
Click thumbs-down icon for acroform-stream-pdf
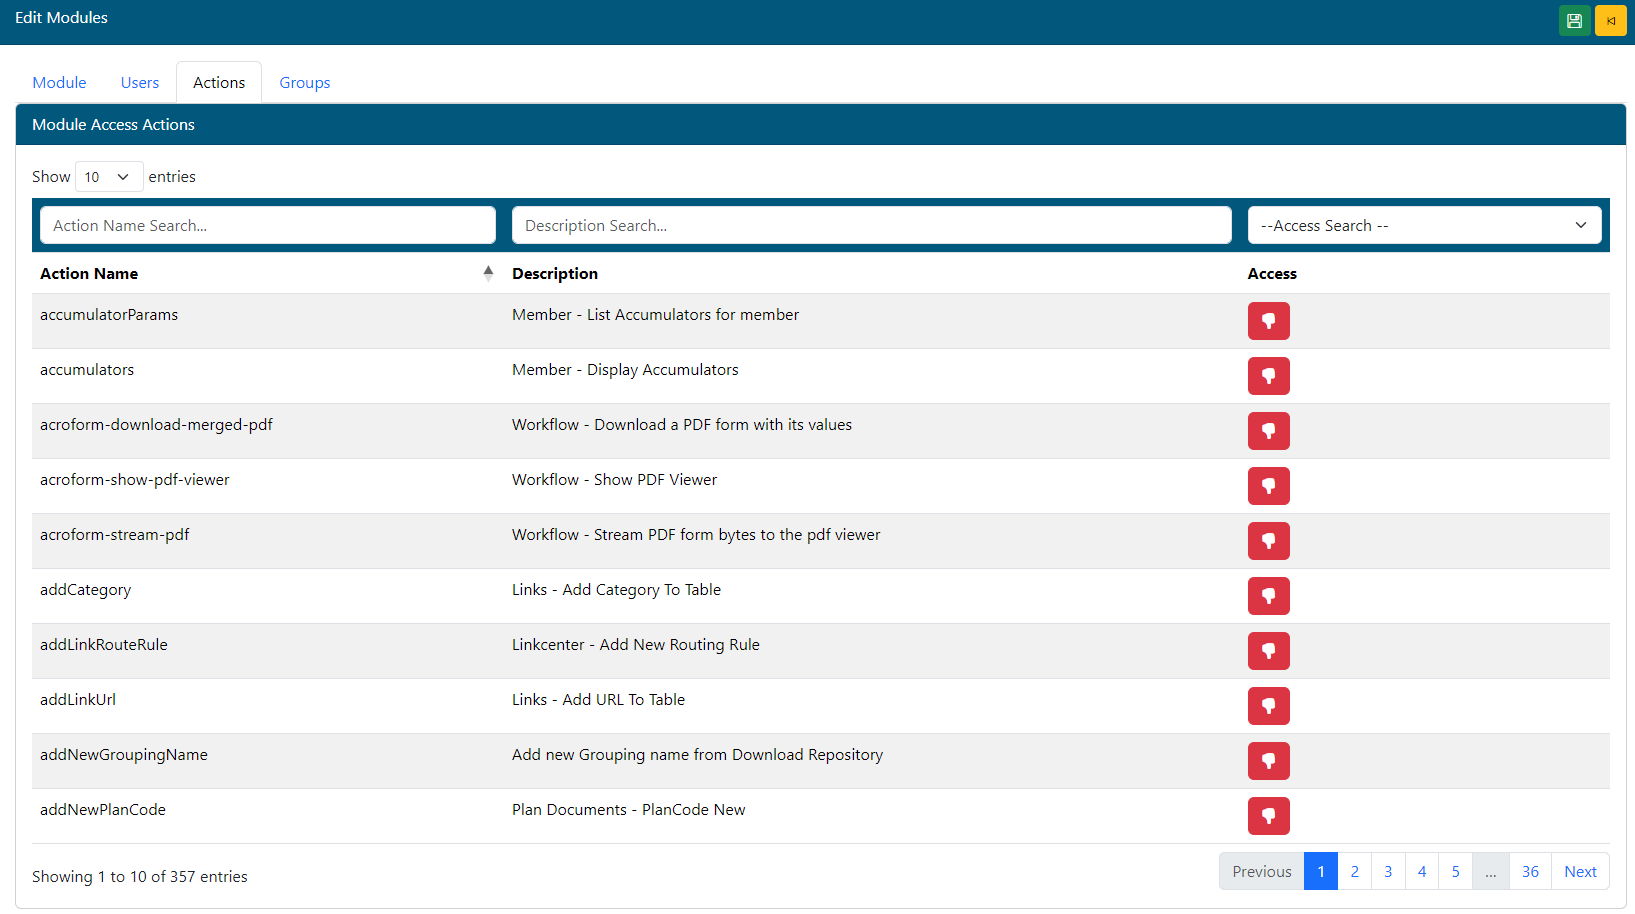click(1268, 541)
